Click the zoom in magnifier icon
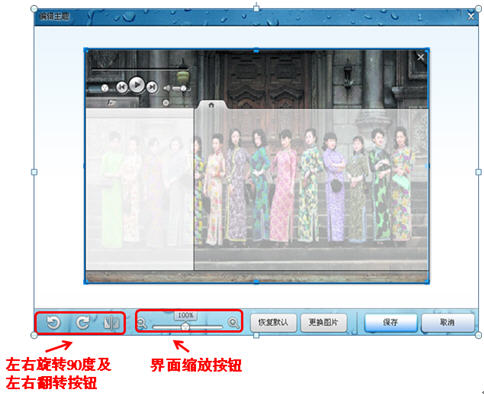This screenshot has height=394, width=484. click(x=233, y=322)
